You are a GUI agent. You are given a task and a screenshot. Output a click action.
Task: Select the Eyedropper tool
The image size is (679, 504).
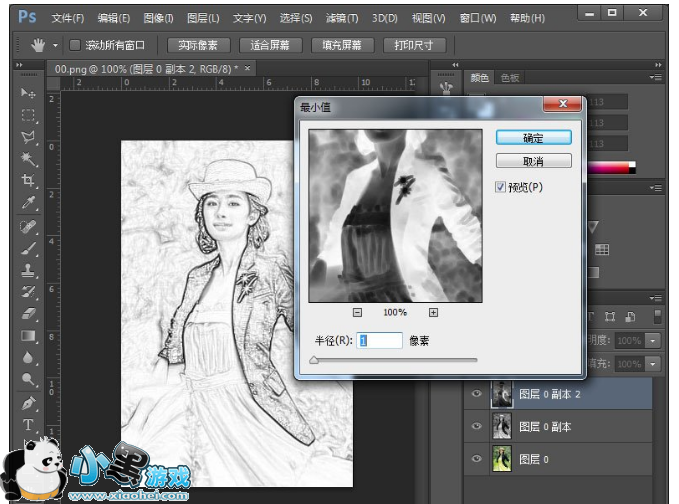[28, 203]
